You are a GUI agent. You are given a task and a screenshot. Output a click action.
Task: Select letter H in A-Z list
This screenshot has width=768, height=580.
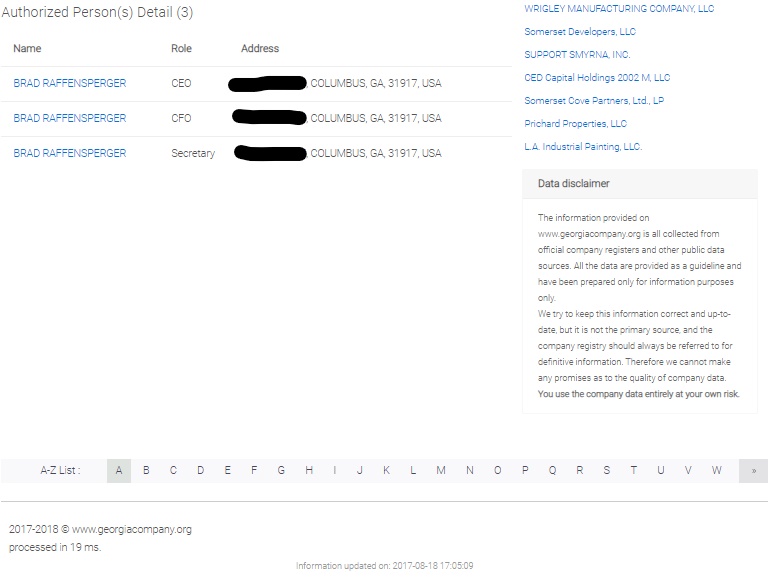[309, 471]
